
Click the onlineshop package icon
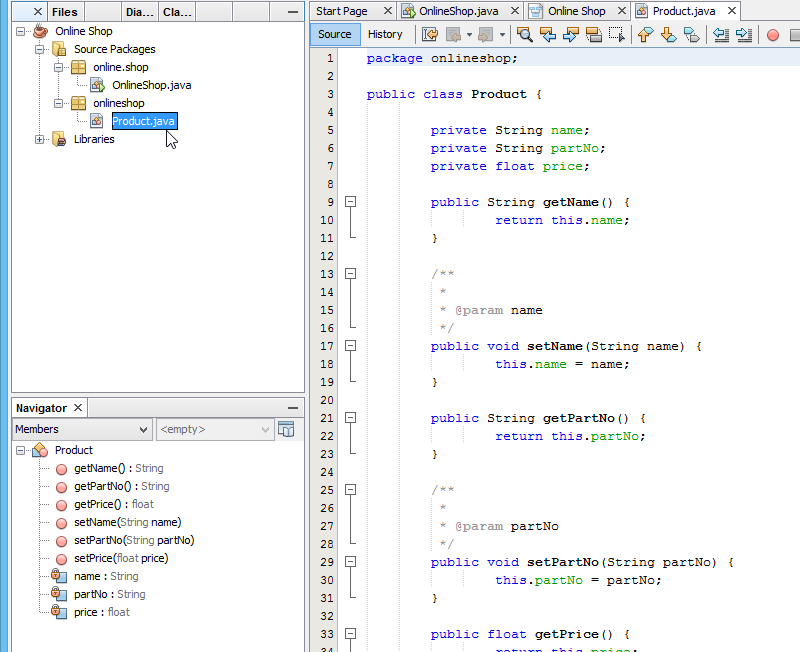(x=78, y=103)
